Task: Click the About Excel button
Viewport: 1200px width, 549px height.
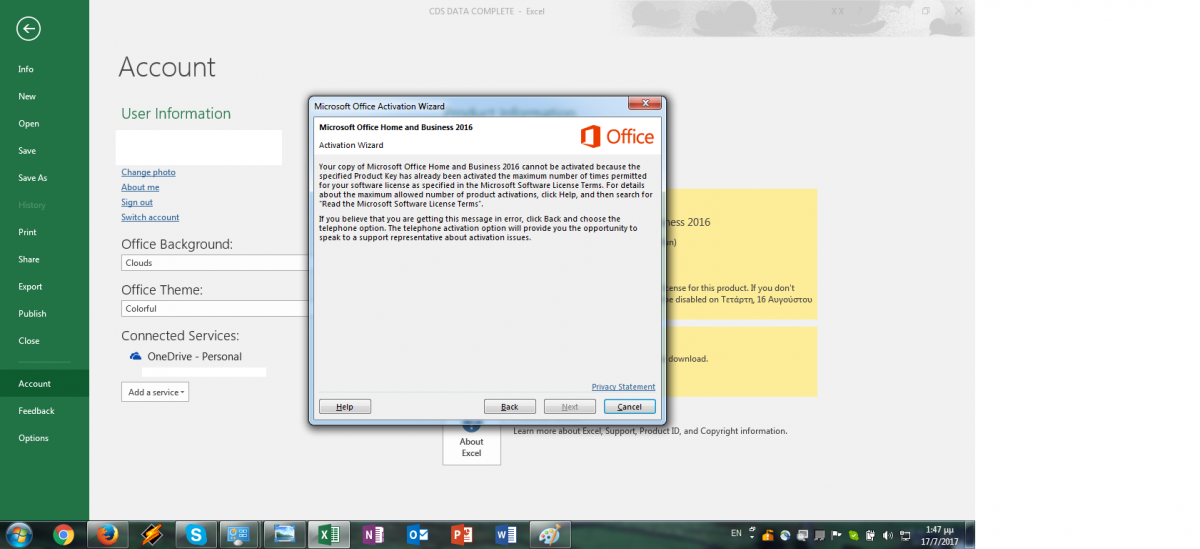Action: pos(471,441)
